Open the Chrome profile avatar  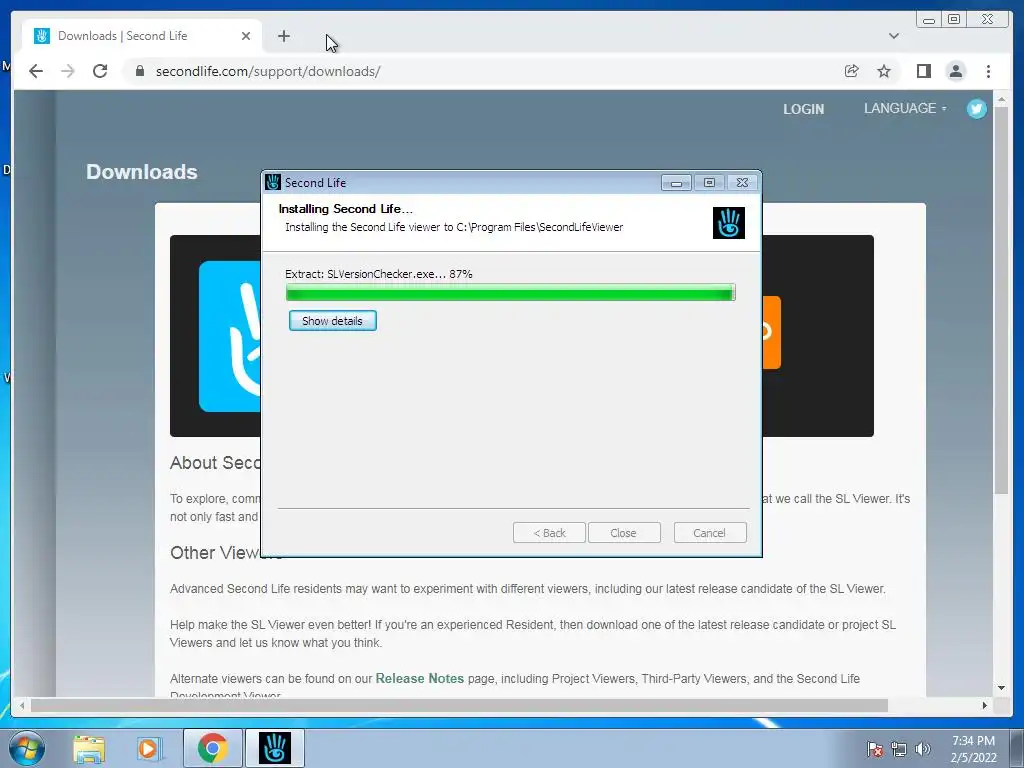956,71
